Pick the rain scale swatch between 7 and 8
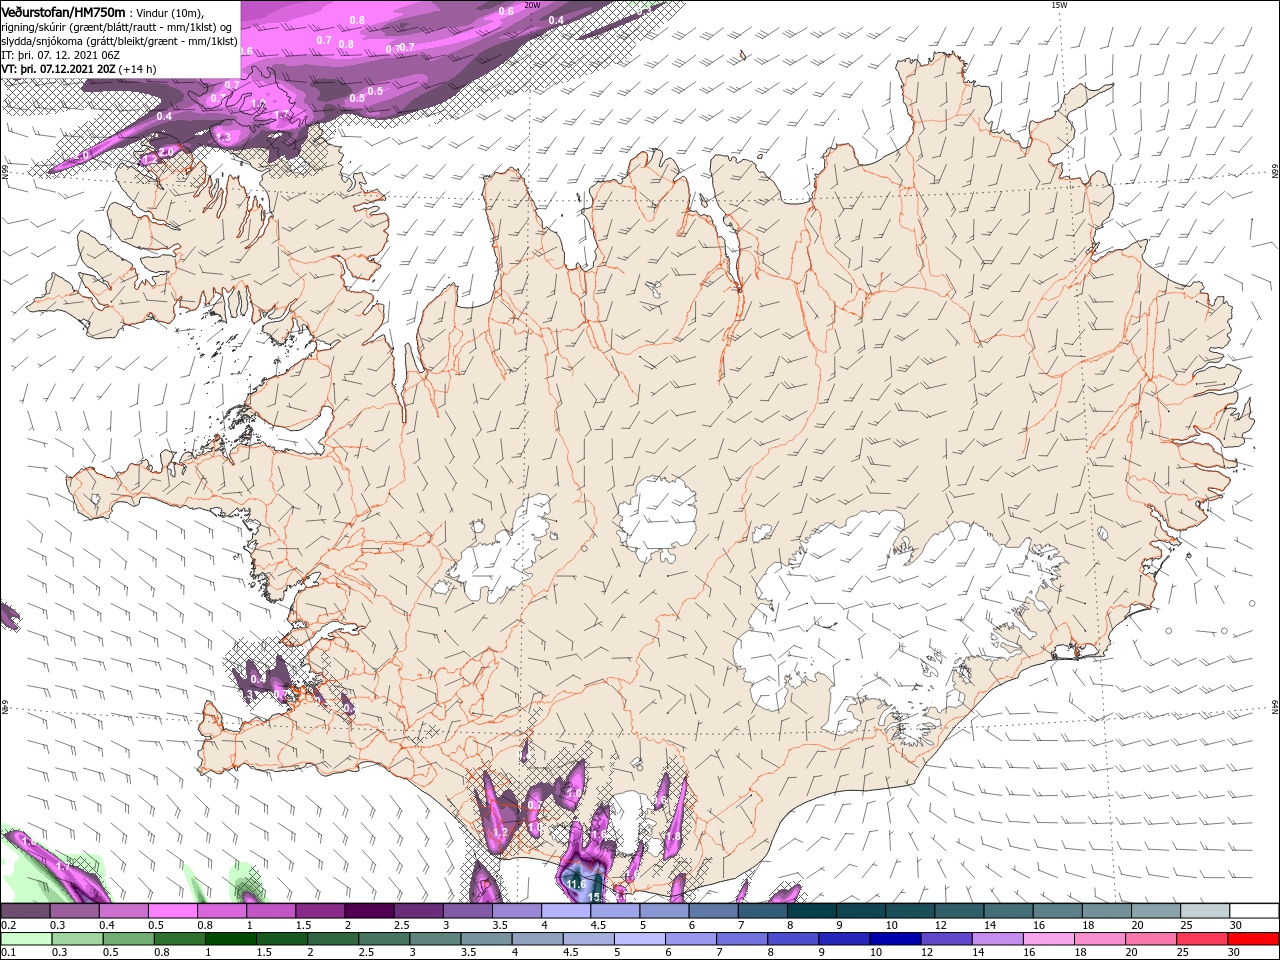Screen dimensions: 1280x960 coord(742,939)
